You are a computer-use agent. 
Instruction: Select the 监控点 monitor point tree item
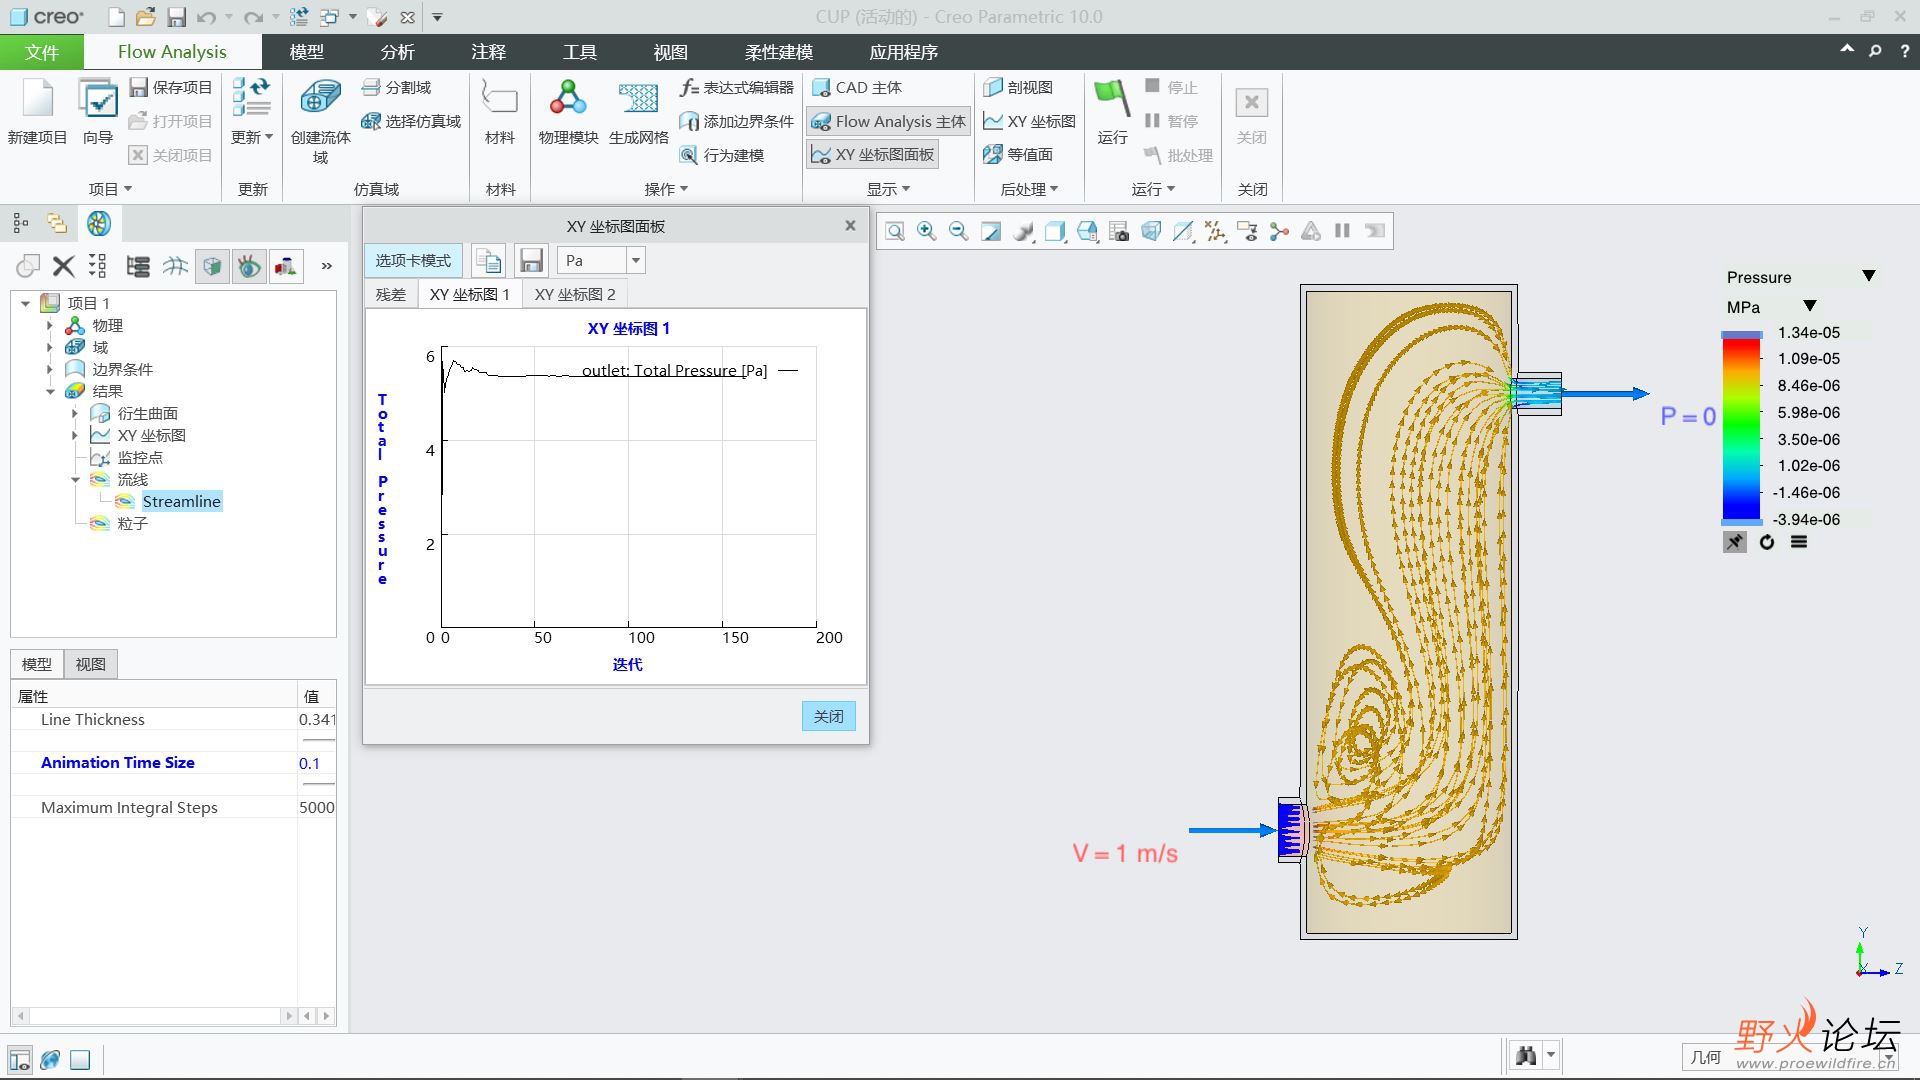(x=140, y=458)
